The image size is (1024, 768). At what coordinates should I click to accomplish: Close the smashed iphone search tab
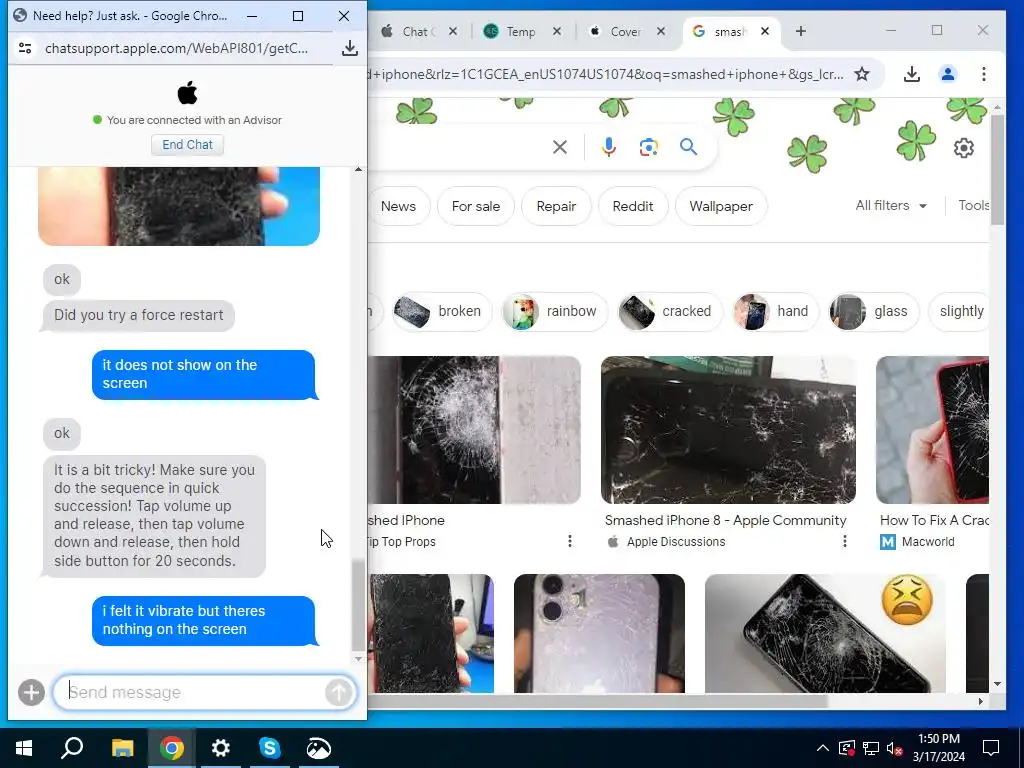tap(765, 31)
